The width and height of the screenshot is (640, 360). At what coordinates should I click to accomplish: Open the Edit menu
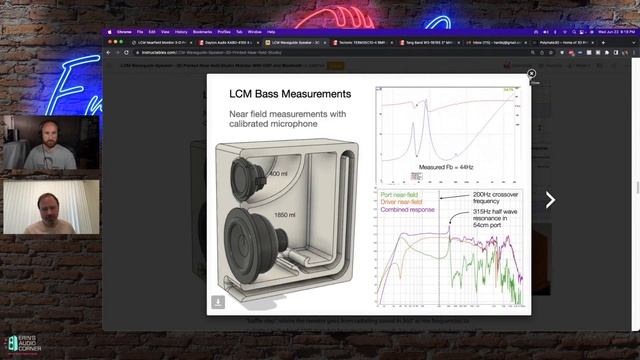click(152, 32)
